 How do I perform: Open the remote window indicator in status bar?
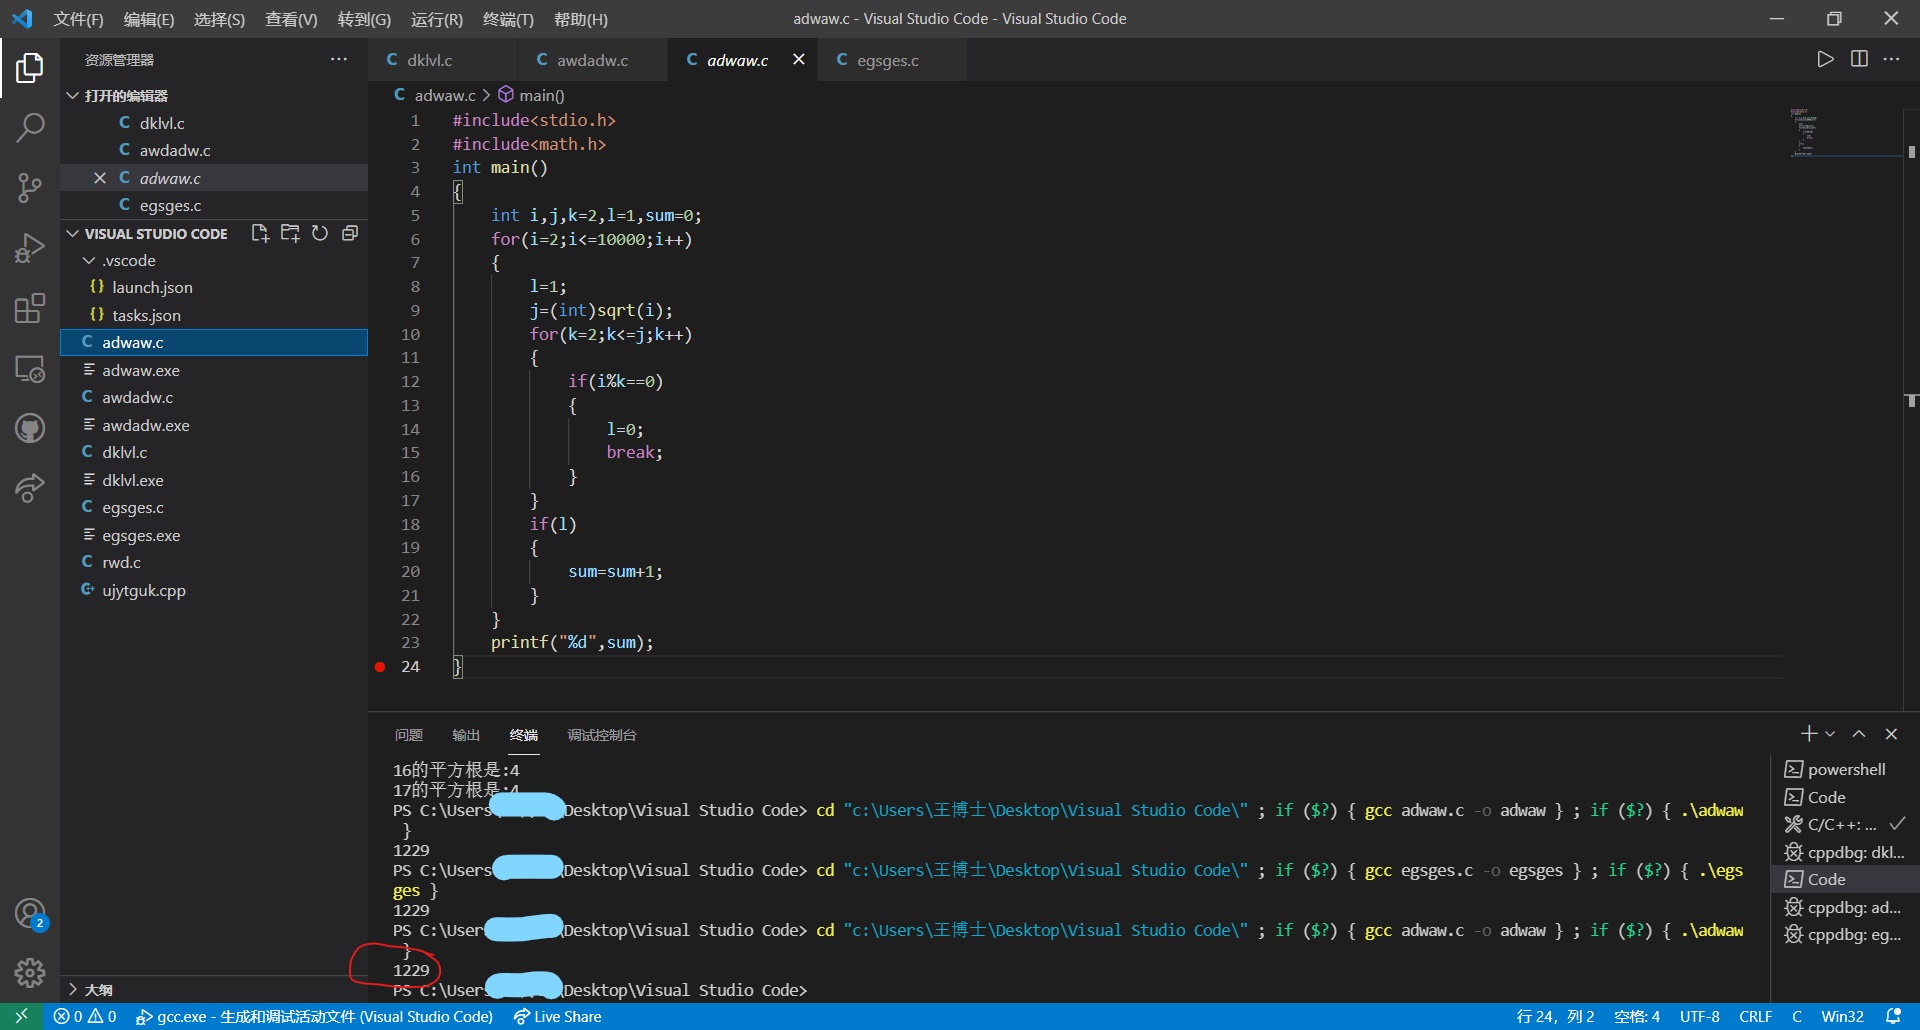tap(21, 1016)
